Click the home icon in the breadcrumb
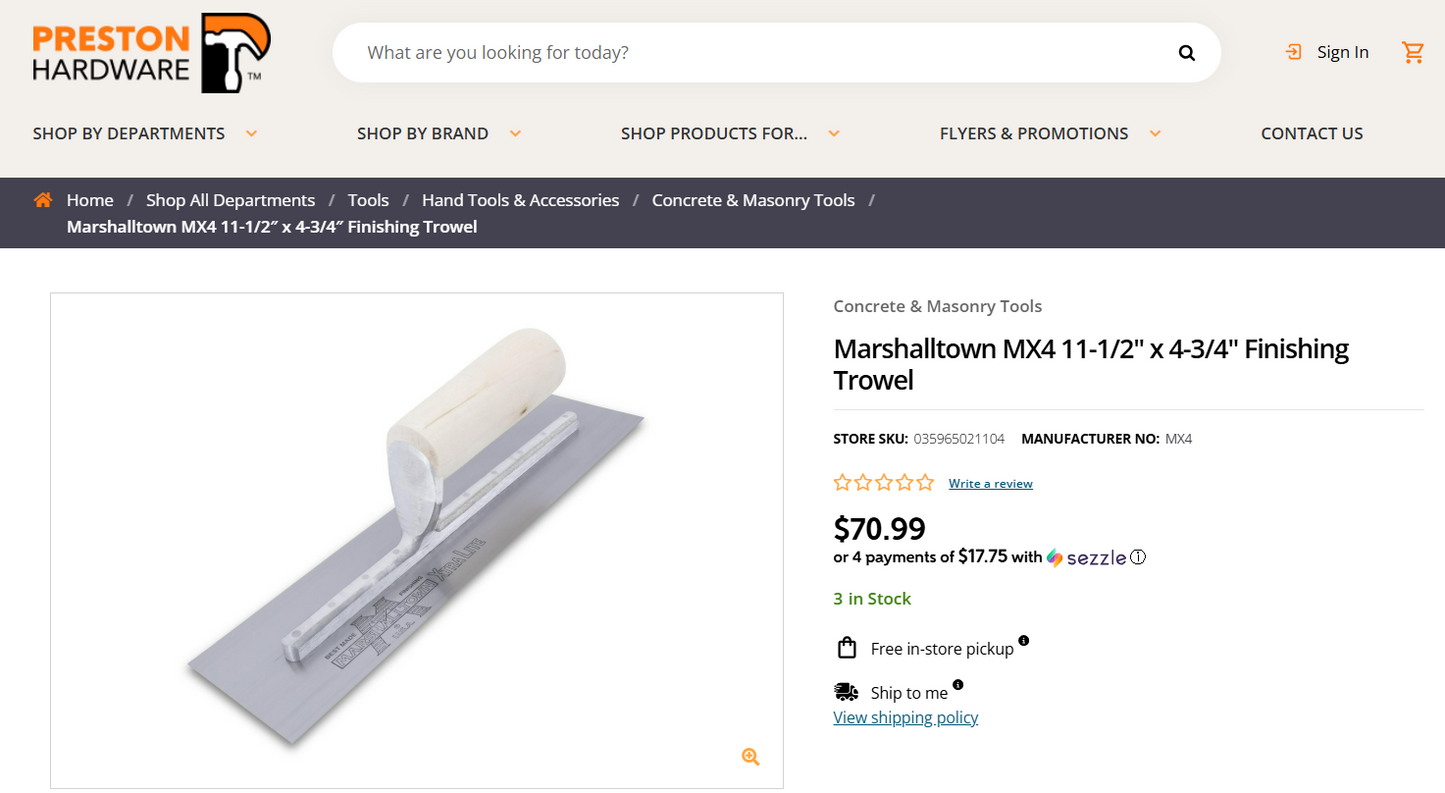This screenshot has height=793, width=1445. click(42, 199)
